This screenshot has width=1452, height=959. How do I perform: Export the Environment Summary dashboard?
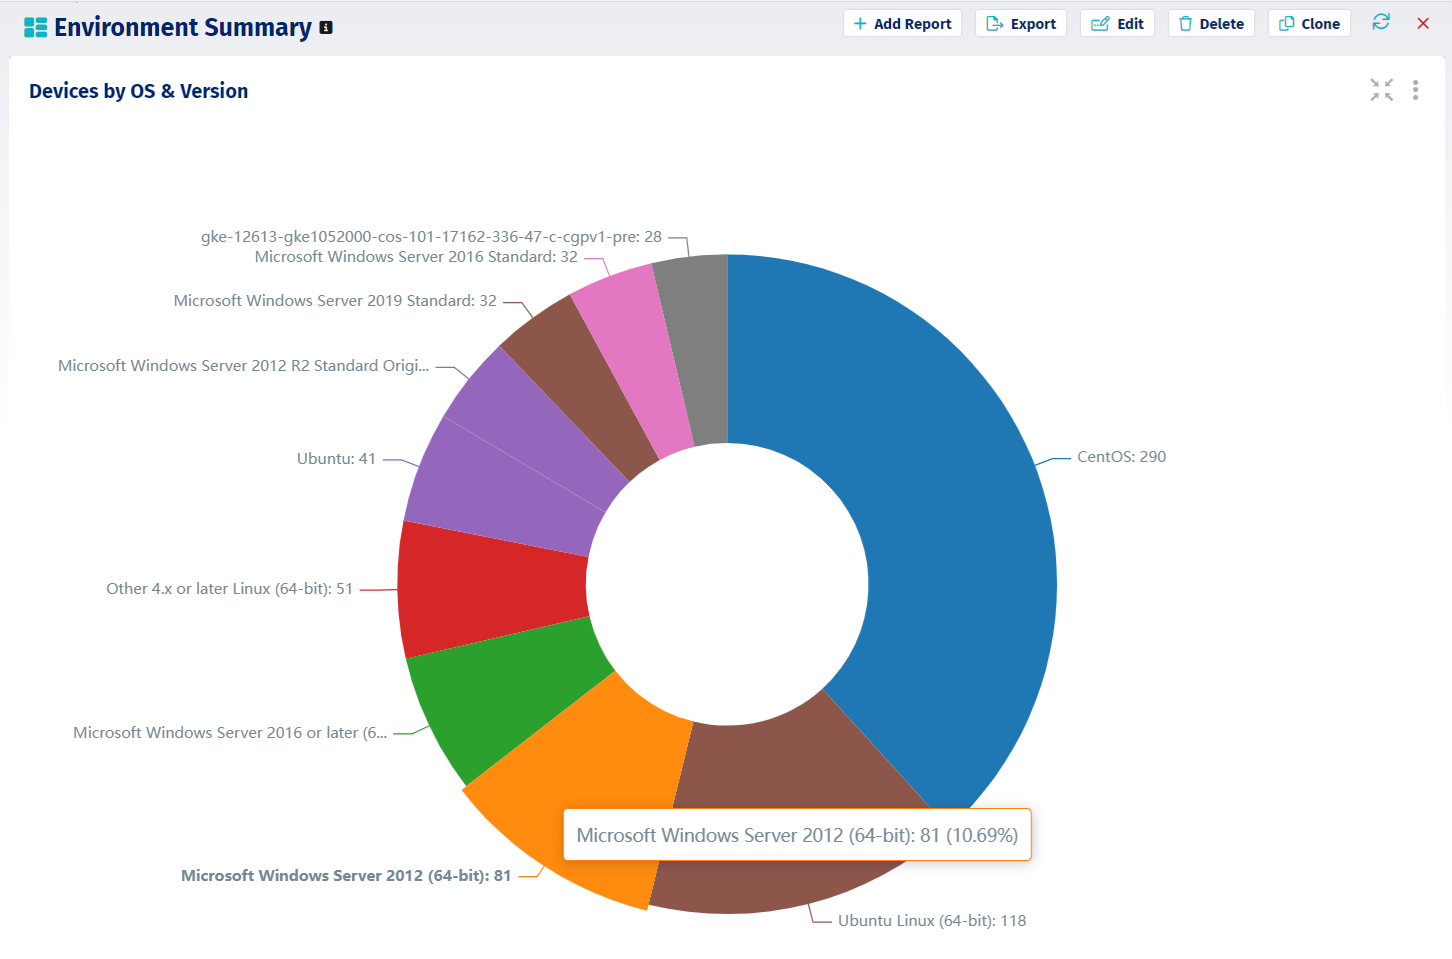(1021, 23)
